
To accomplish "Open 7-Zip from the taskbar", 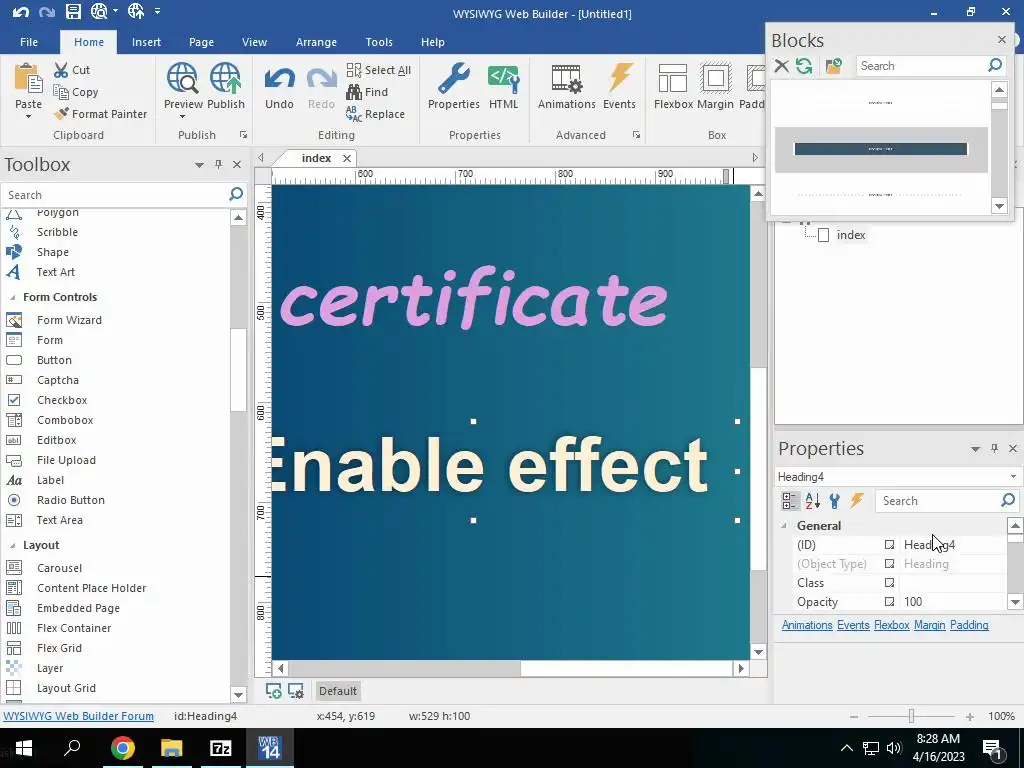I will (x=221, y=748).
